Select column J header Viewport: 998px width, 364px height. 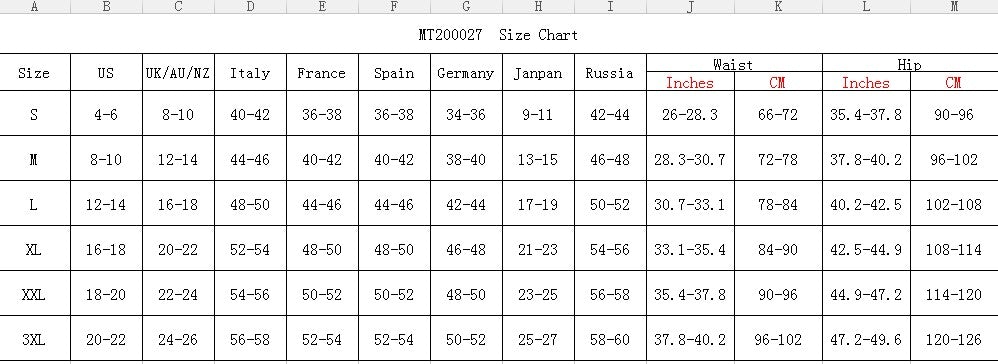coord(691,6)
